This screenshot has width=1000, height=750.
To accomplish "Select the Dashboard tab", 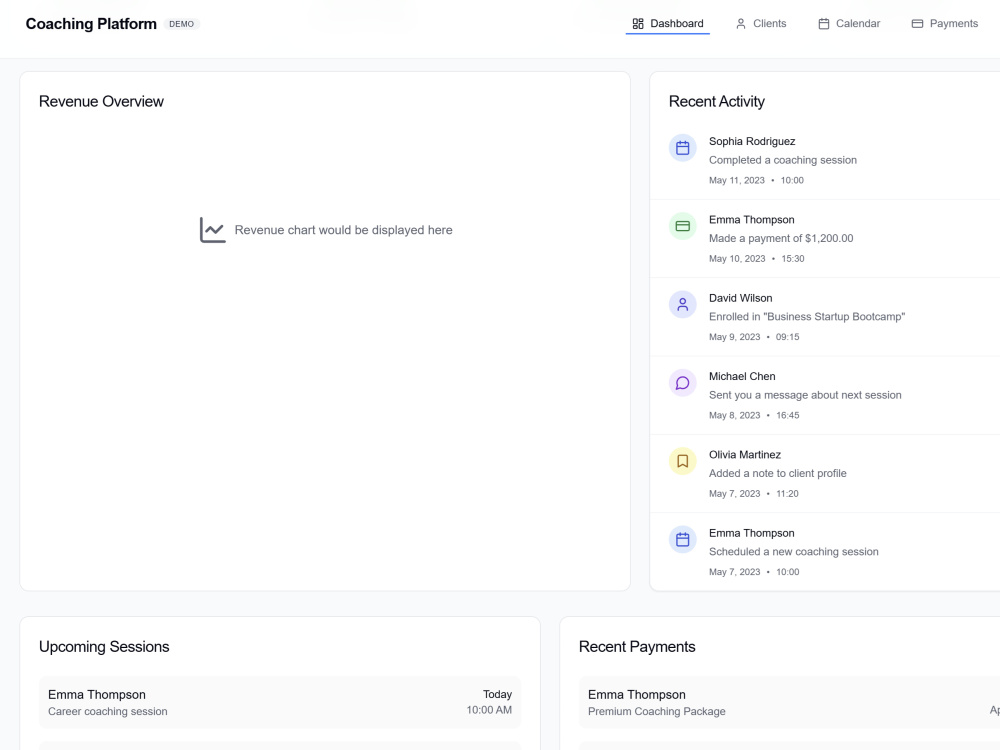I will (668, 24).
